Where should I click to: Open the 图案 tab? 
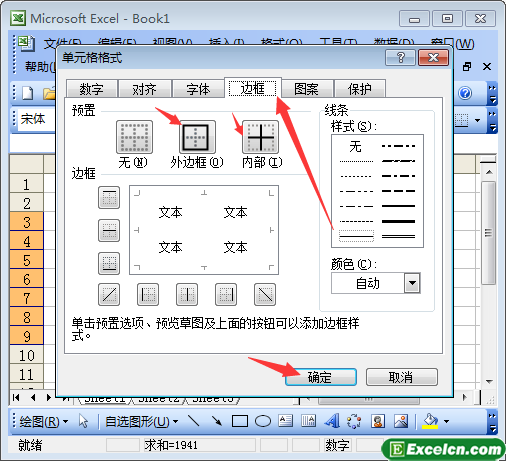pyautogui.click(x=307, y=89)
